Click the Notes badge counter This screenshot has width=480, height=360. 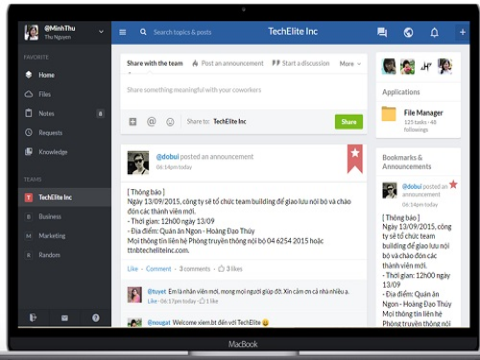[x=100, y=114]
